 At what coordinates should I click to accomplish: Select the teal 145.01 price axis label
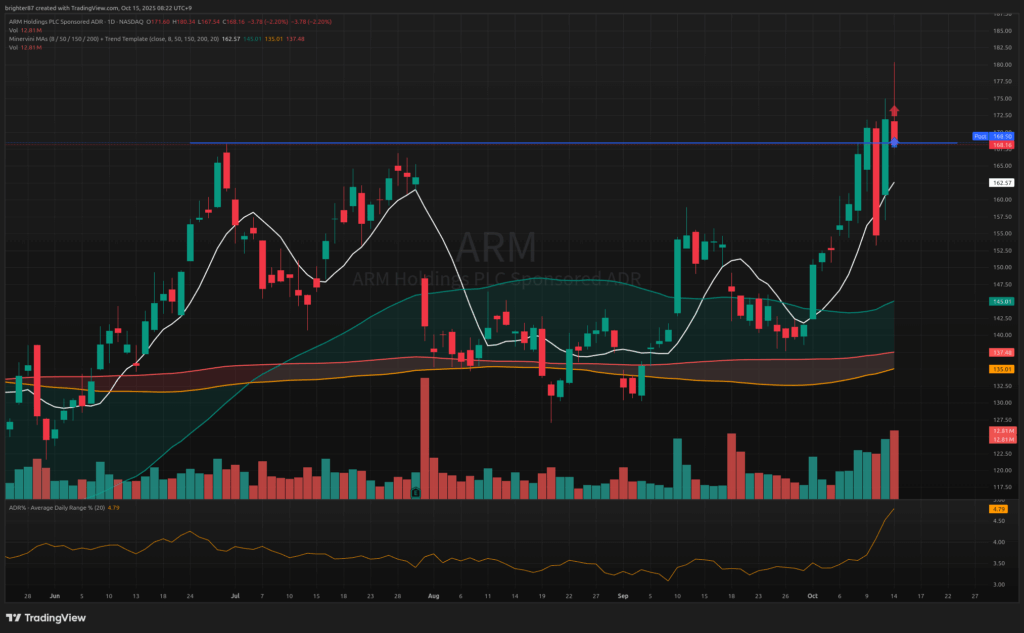pos(1002,301)
